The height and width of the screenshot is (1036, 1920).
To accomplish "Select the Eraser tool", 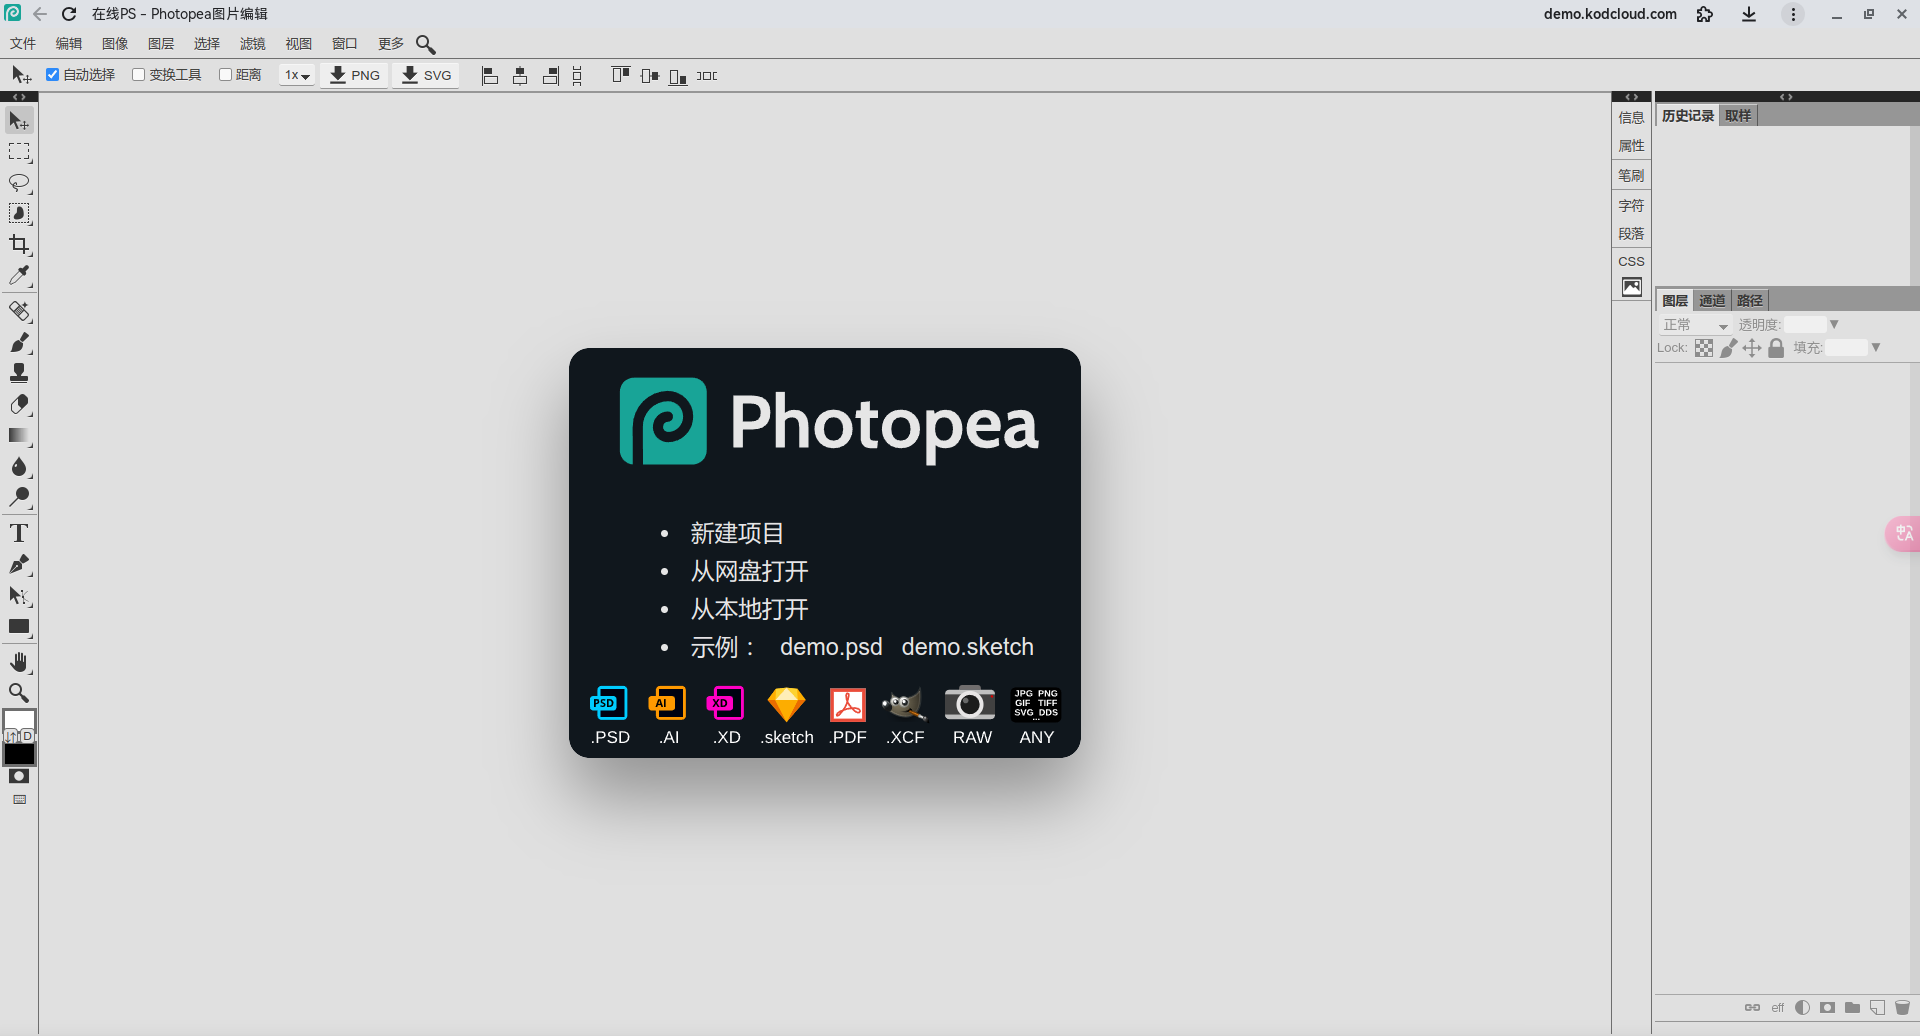I will 19,404.
